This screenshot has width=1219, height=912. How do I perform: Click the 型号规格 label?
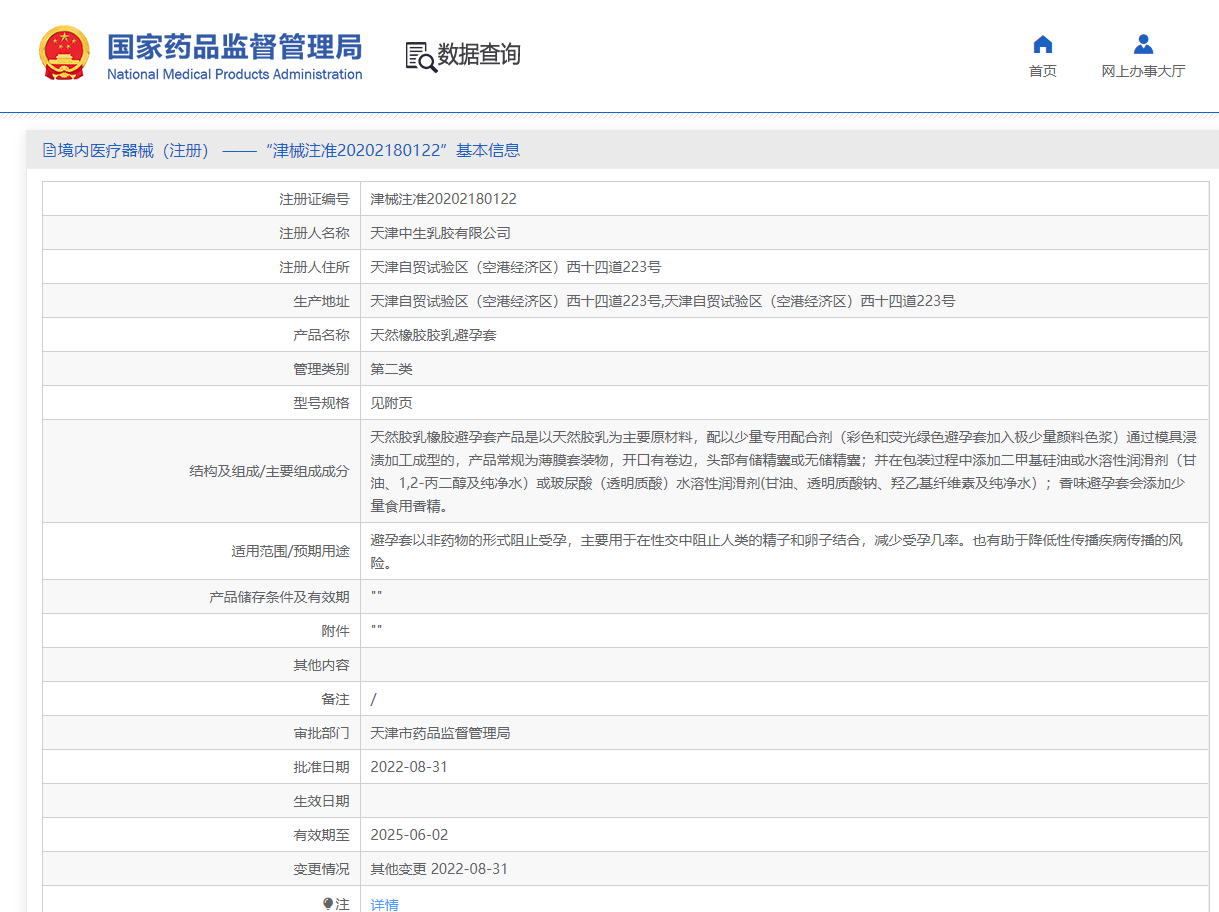pos(321,403)
